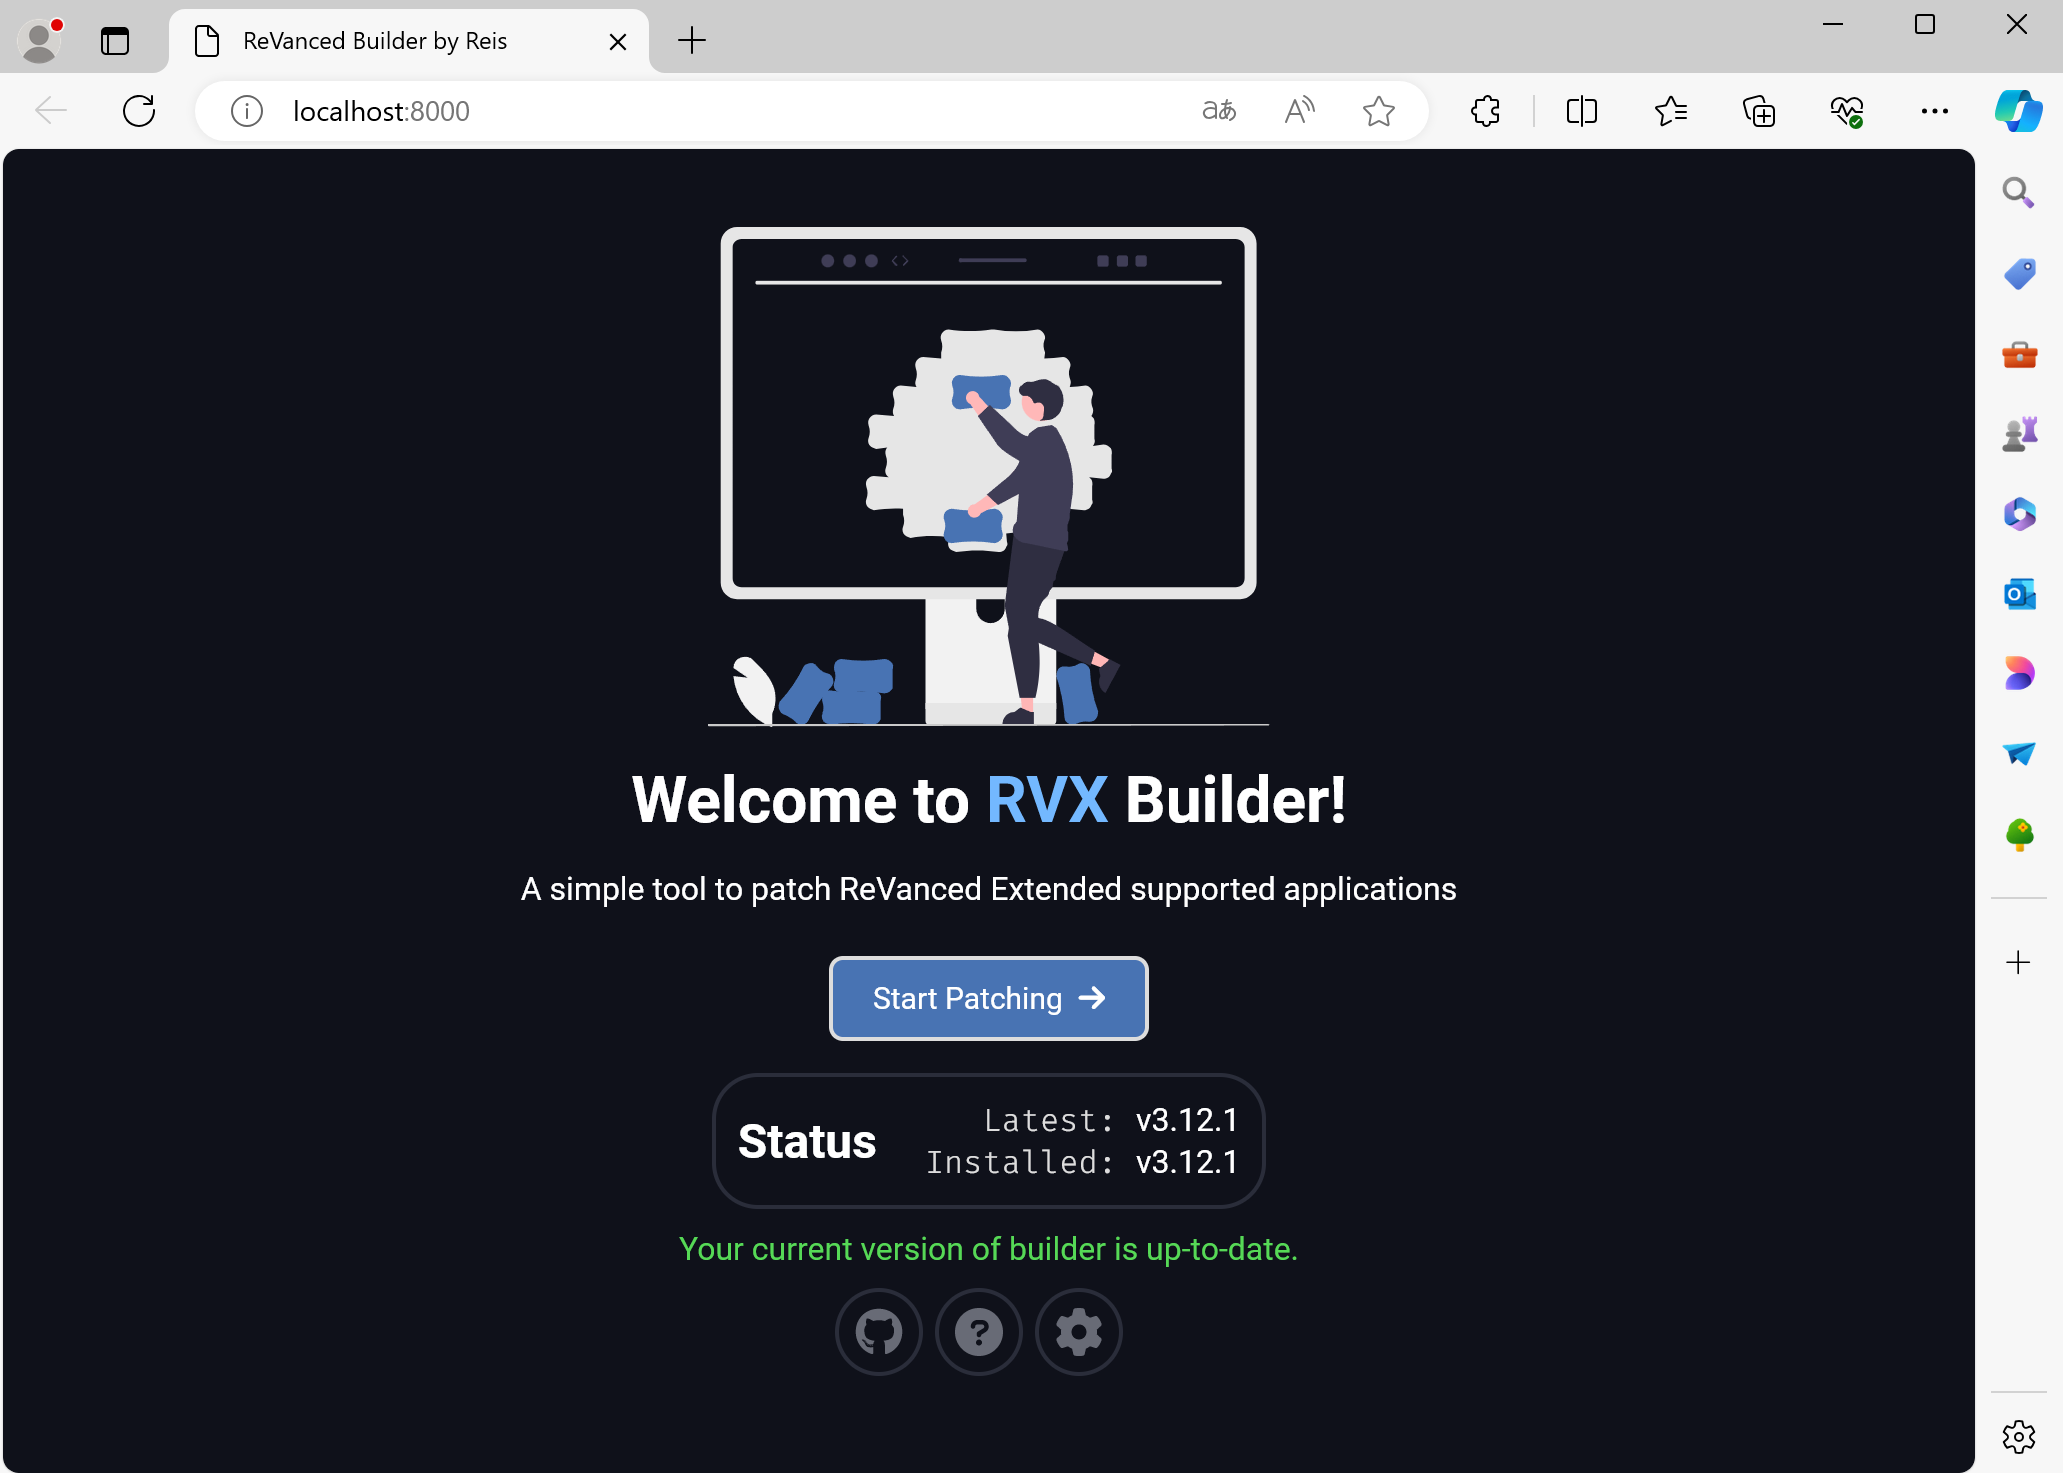Image resolution: width=2063 pixels, height=1473 pixels.
Task: Launch Copilot from the toolbar
Action: pyautogui.click(x=2019, y=111)
